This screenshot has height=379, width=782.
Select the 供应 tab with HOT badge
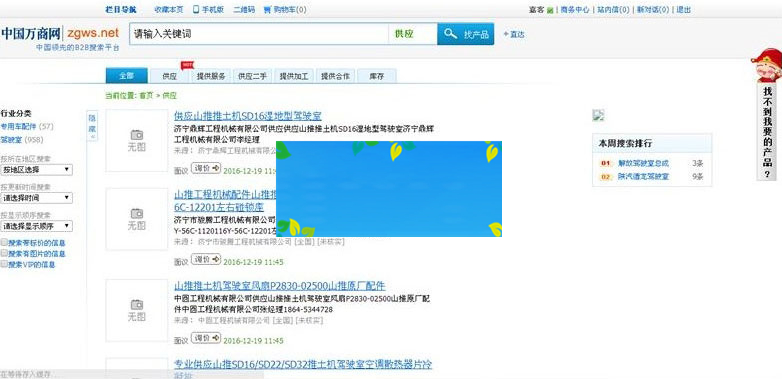(170, 76)
